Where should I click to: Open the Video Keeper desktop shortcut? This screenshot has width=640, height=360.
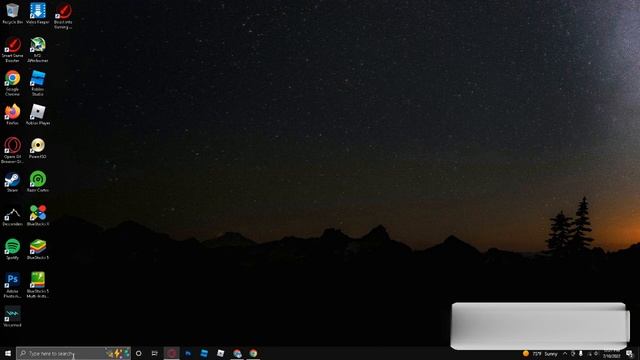click(x=38, y=14)
